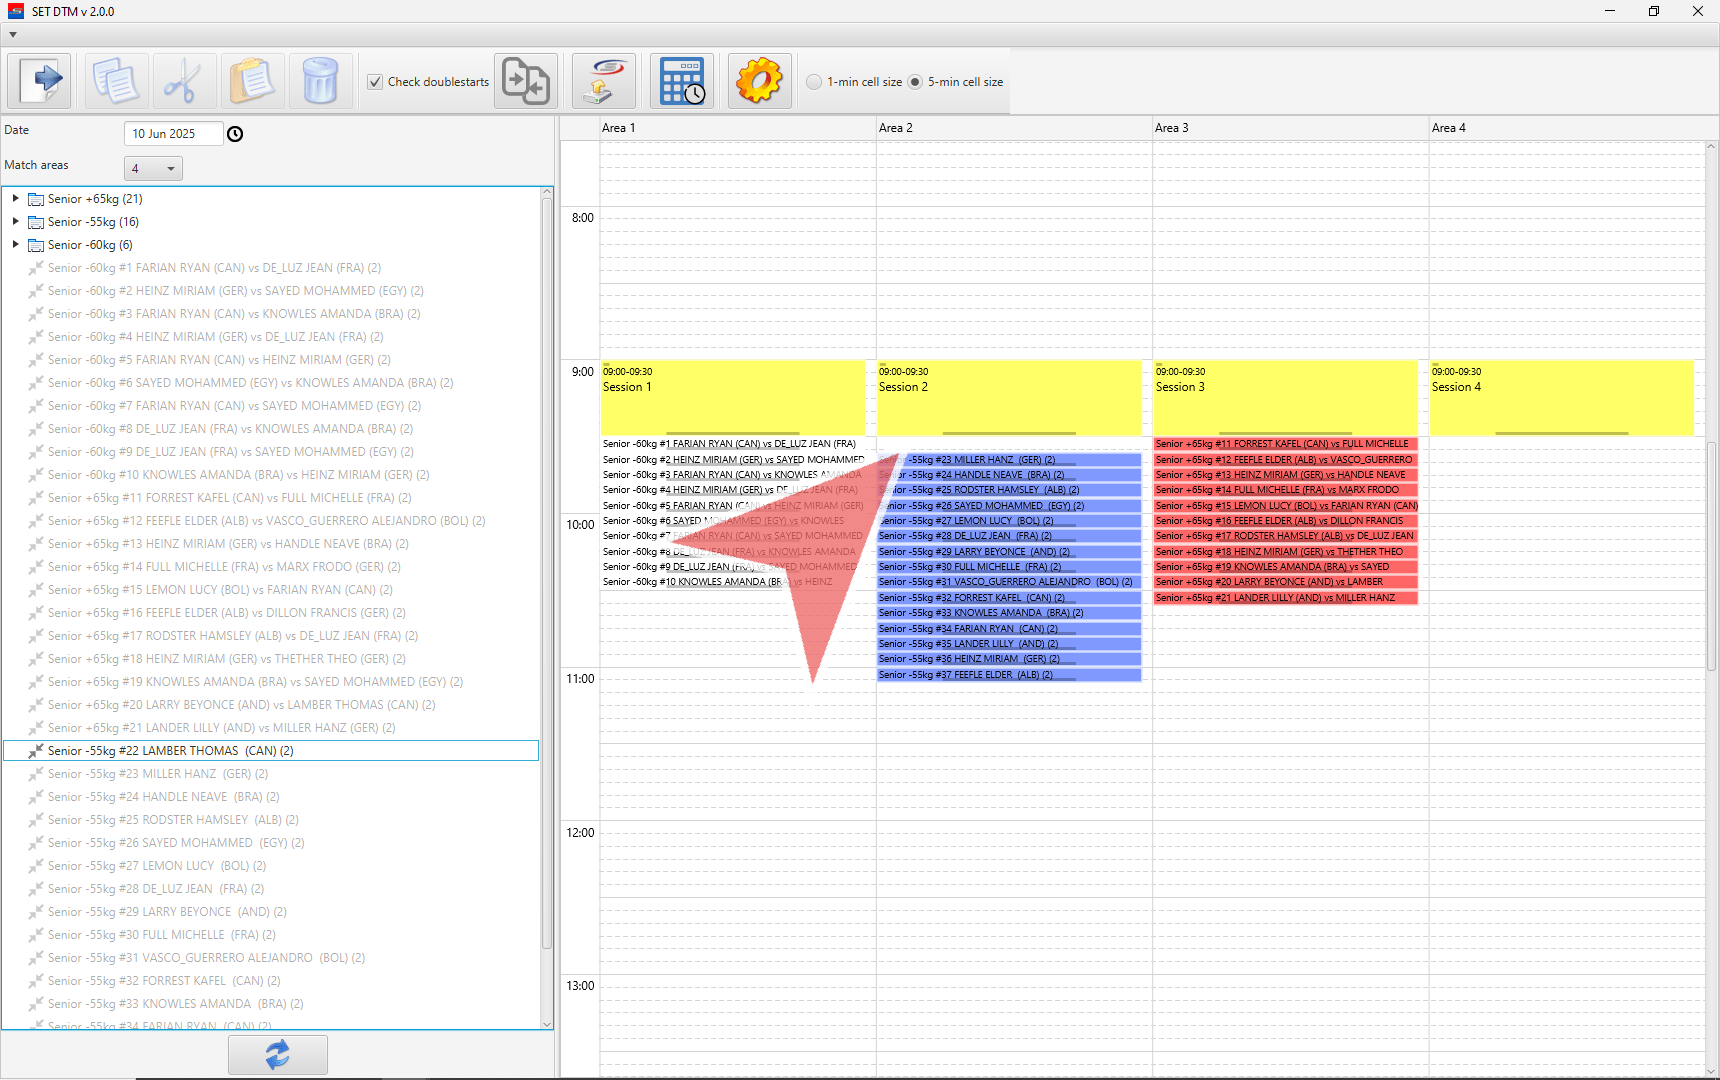Image resolution: width=1720 pixels, height=1080 pixels.
Task: Open settings with the orange gear icon
Action: tap(759, 81)
